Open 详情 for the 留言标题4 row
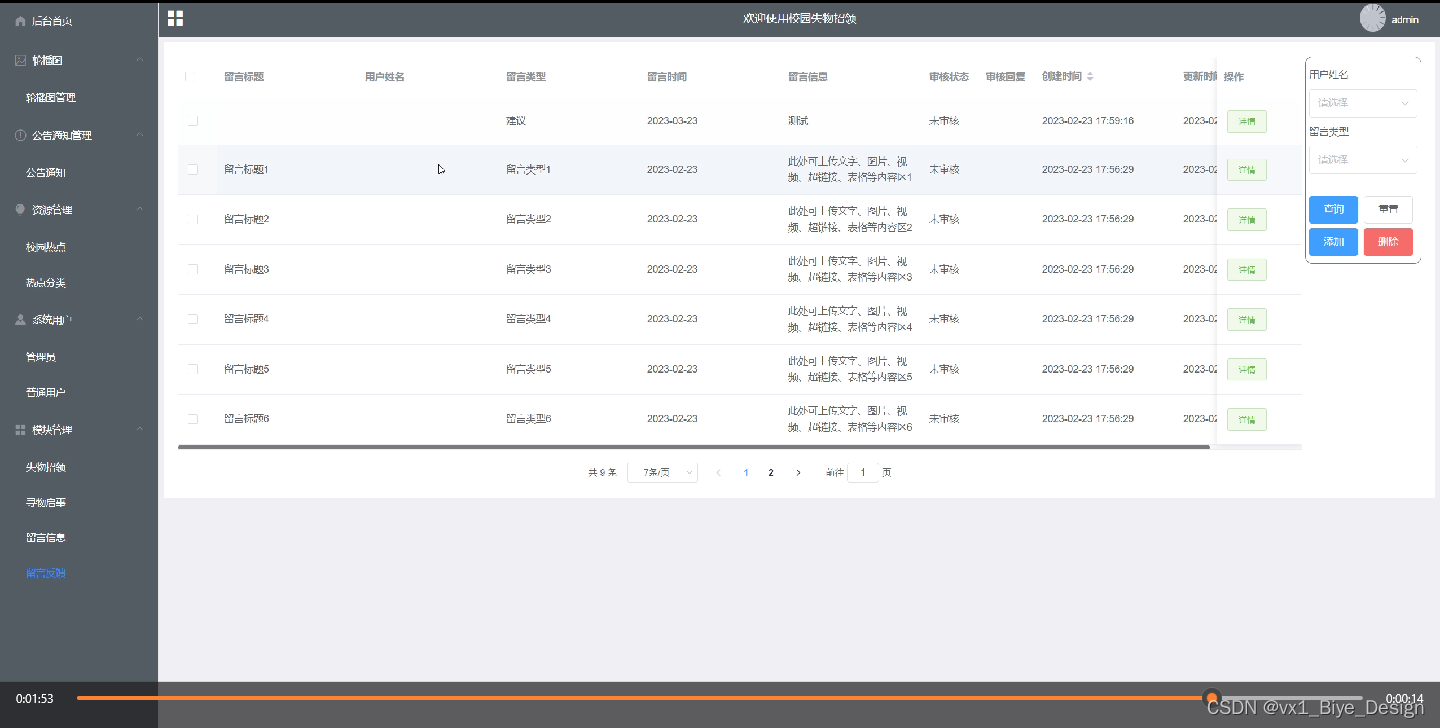1440x728 pixels. (x=1246, y=319)
